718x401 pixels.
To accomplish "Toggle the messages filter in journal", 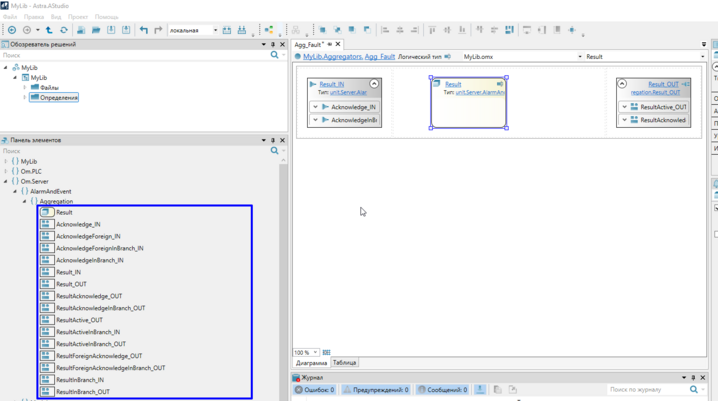I will [x=441, y=389].
